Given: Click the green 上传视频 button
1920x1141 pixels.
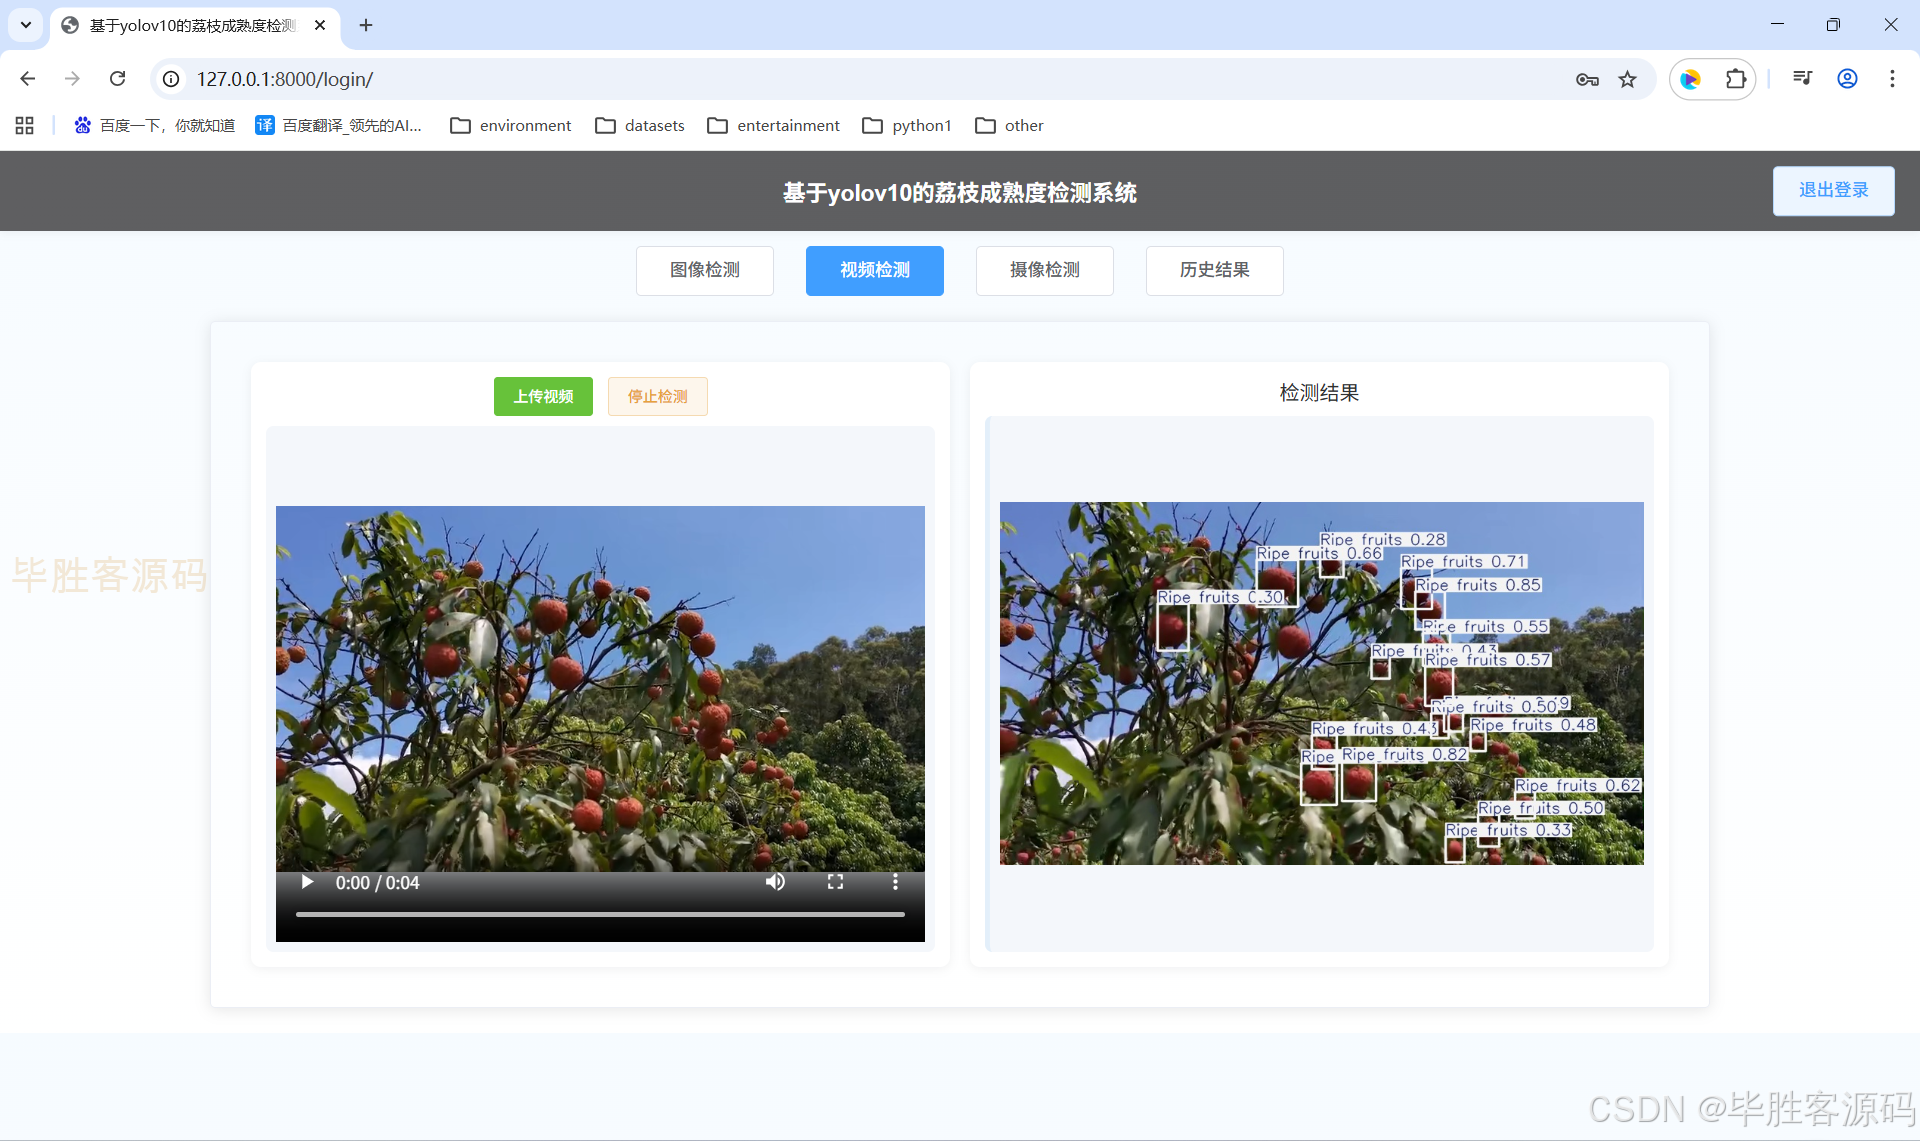Looking at the screenshot, I should (x=543, y=397).
